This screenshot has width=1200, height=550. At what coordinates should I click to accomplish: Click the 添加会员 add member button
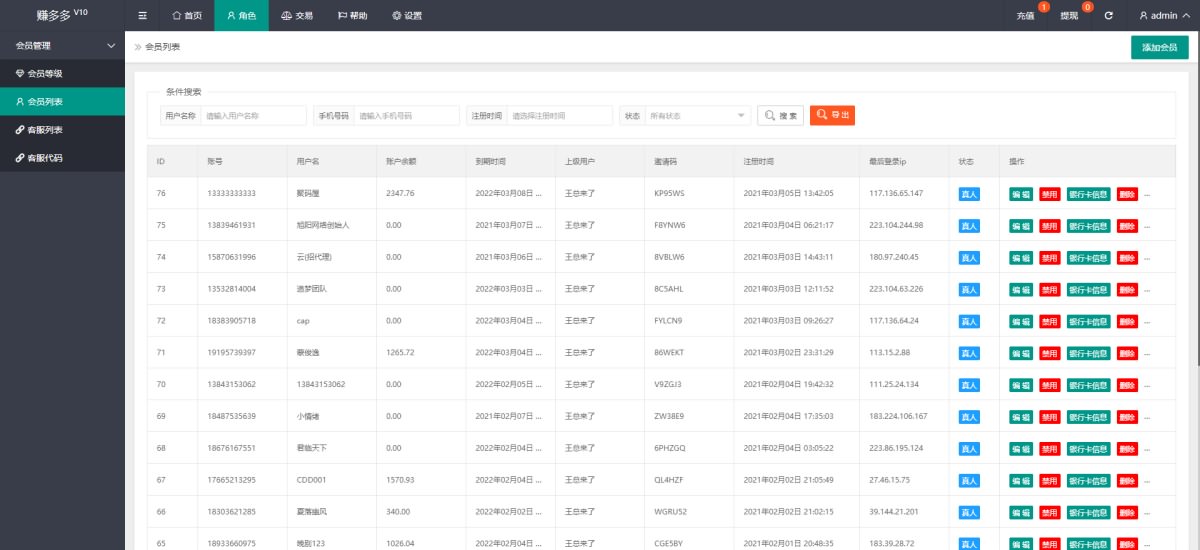pos(1159,47)
